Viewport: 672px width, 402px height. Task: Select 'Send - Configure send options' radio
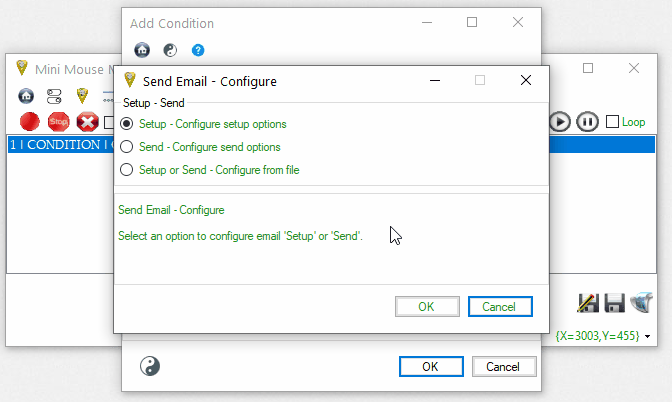[126, 147]
